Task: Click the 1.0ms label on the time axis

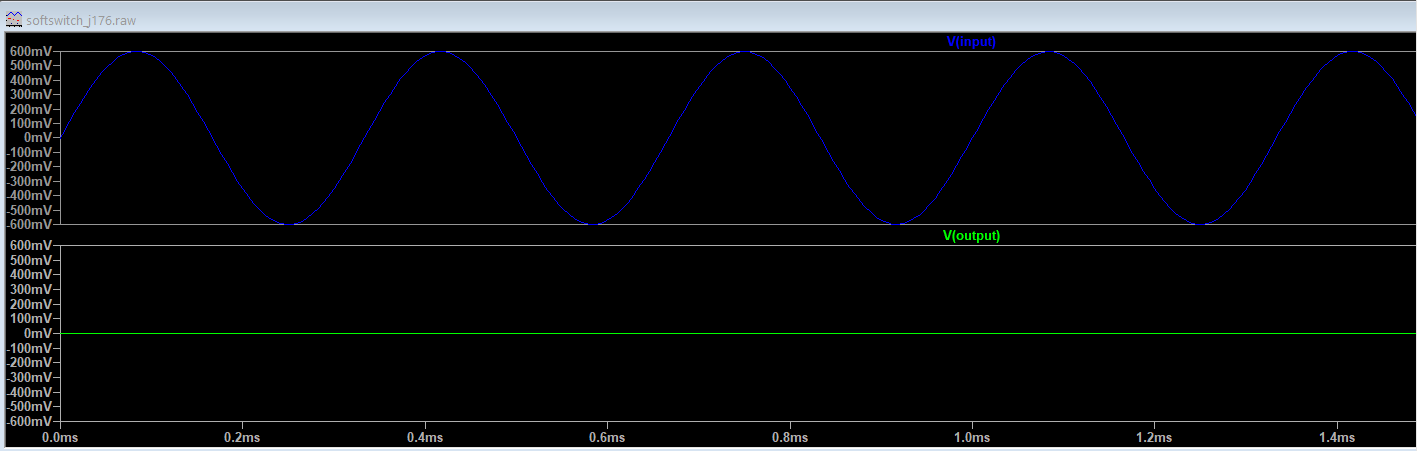Action: tap(972, 438)
